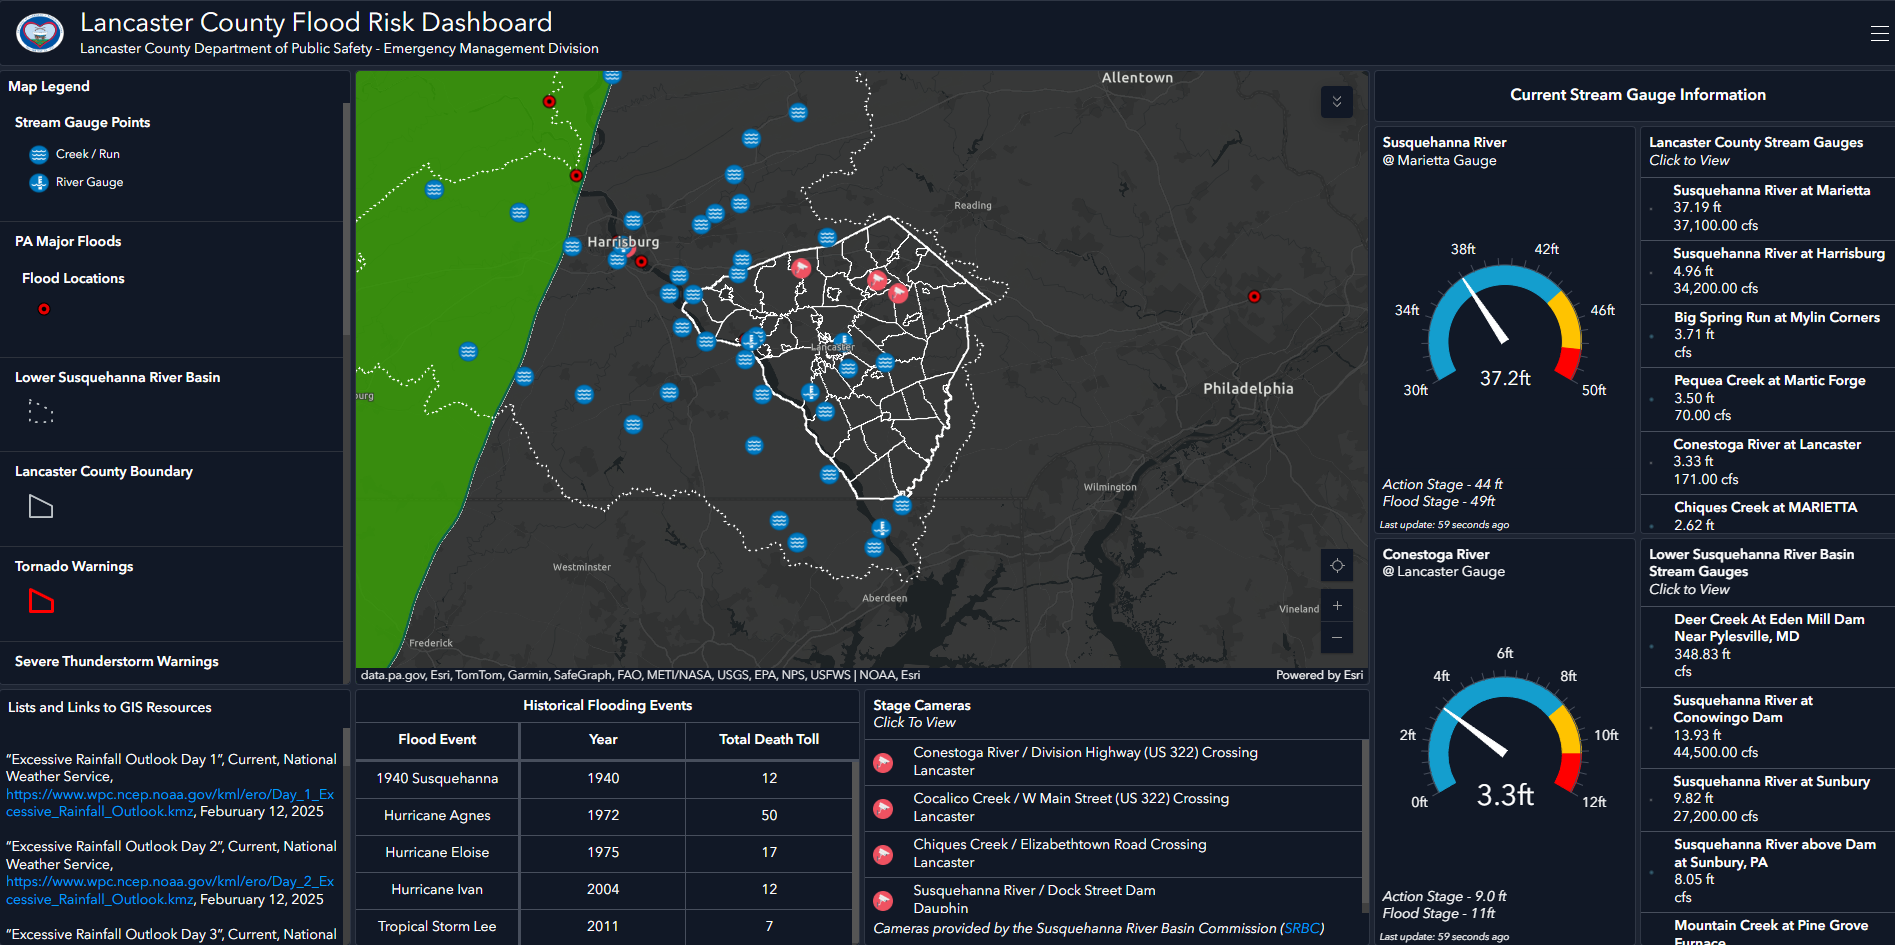The image size is (1895, 945).
Task: Open the SRBC link
Action: (1302, 929)
